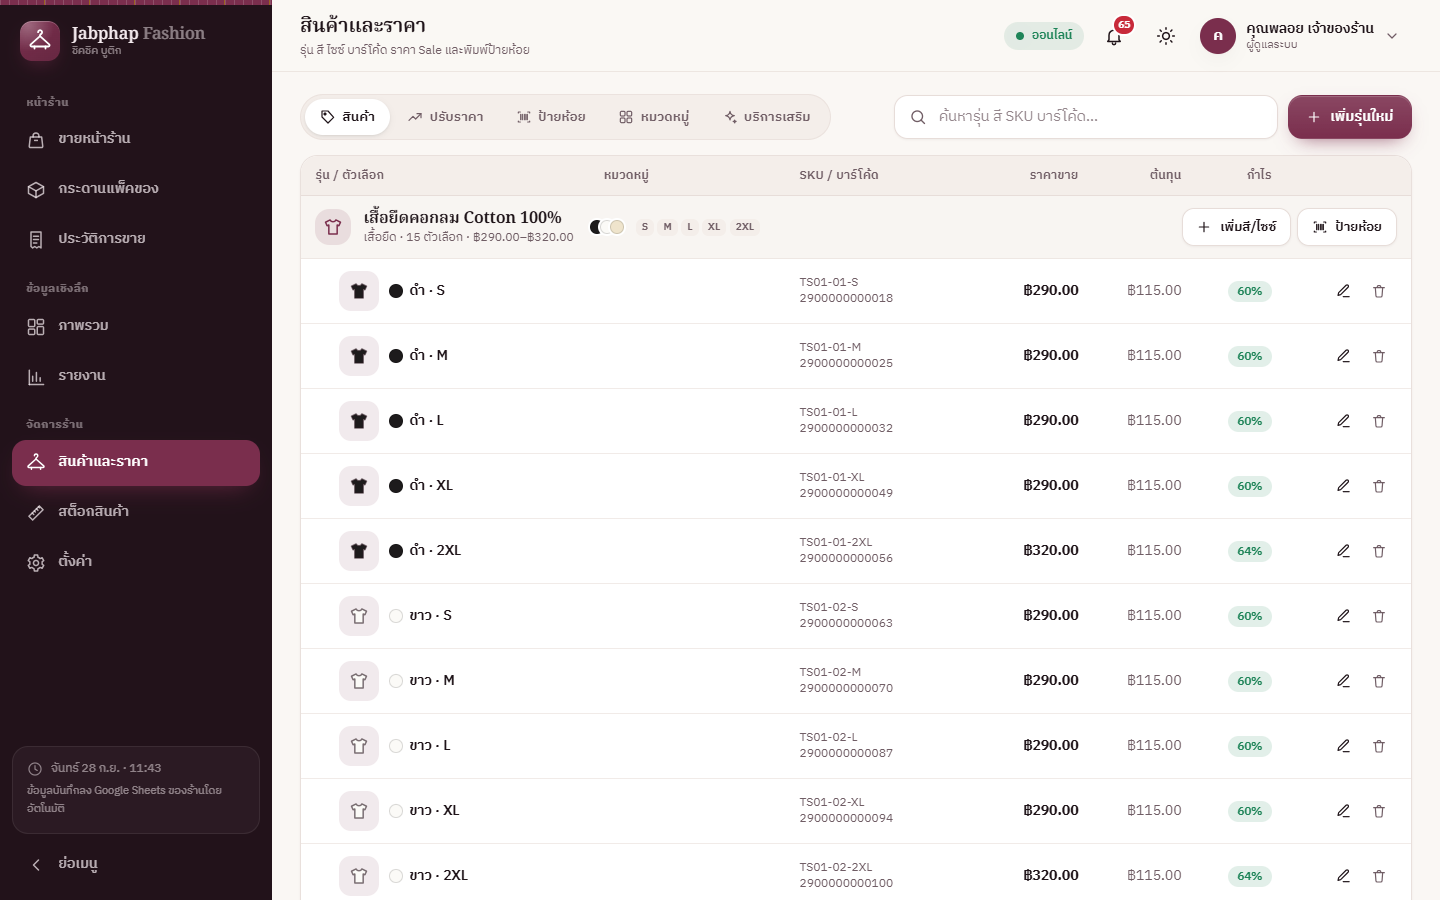Delete the ดำ · 2XL variant
This screenshot has height=900, width=1440.
tap(1379, 551)
